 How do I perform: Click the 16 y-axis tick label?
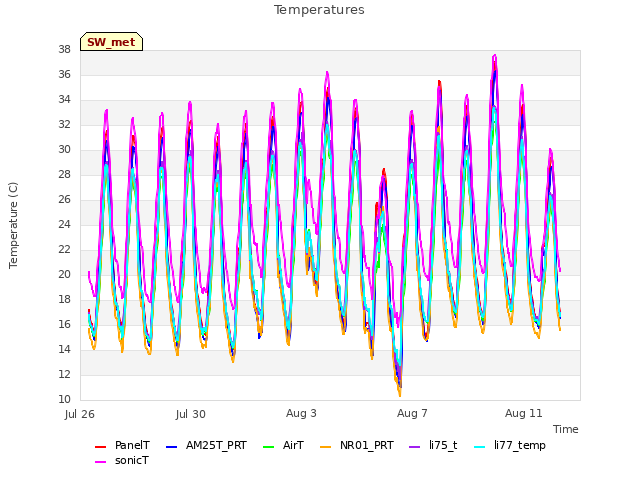pos(64,324)
